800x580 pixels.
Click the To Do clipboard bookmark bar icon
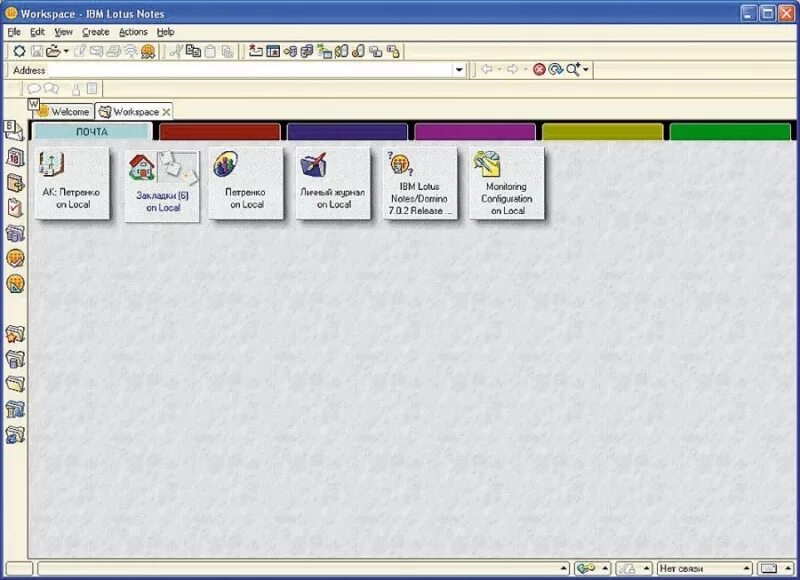tap(15, 208)
